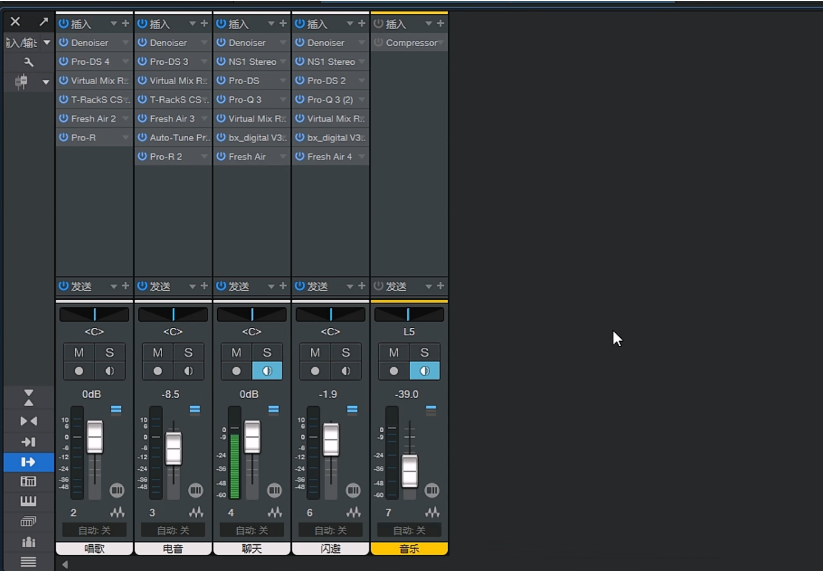This screenshot has width=823, height=572.
Task: Click the 电音 volume fader handle
Action: tap(174, 449)
